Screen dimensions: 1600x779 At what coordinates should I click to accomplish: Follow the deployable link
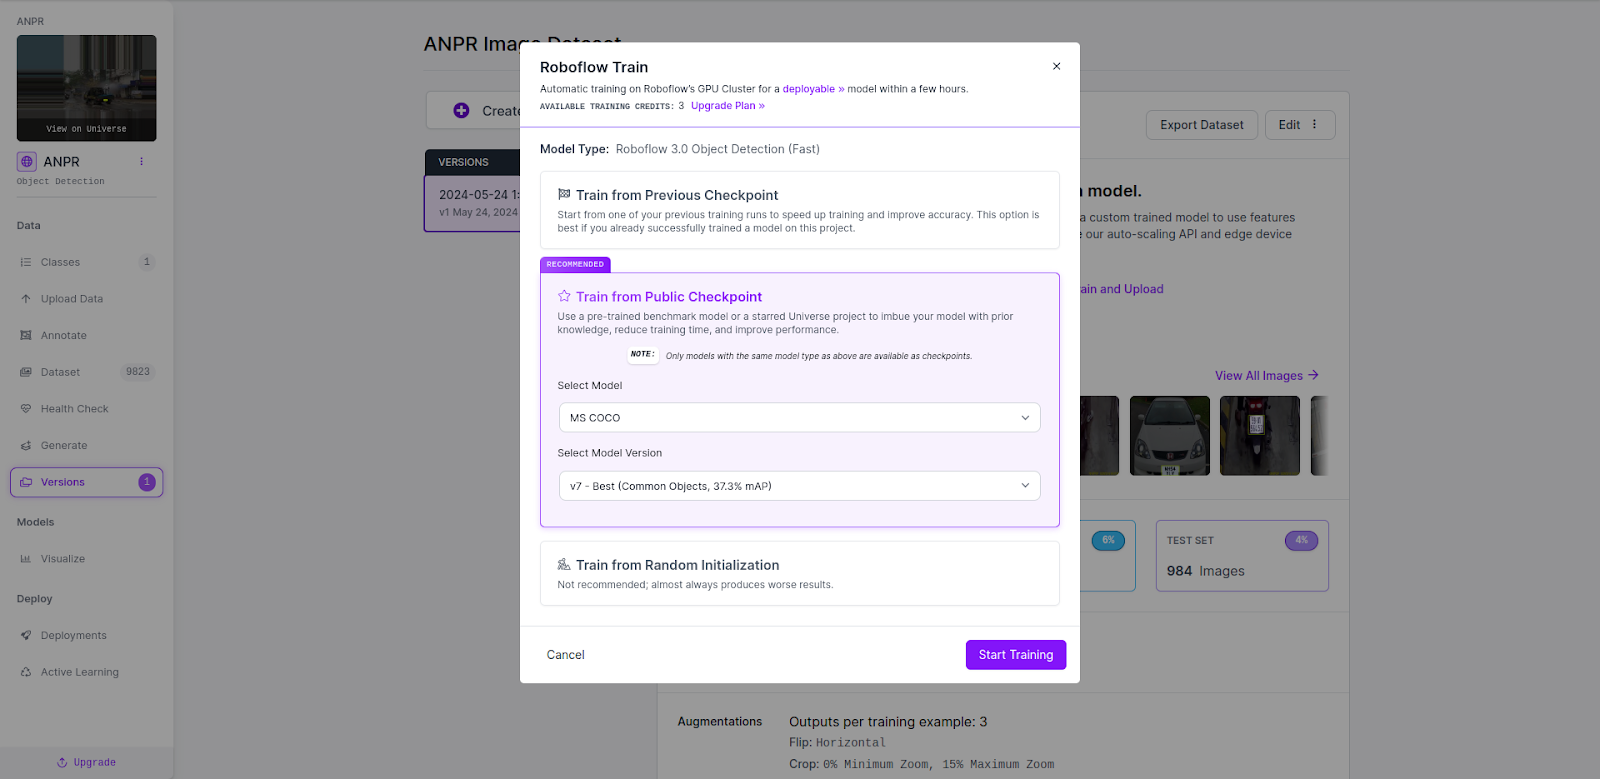point(813,89)
